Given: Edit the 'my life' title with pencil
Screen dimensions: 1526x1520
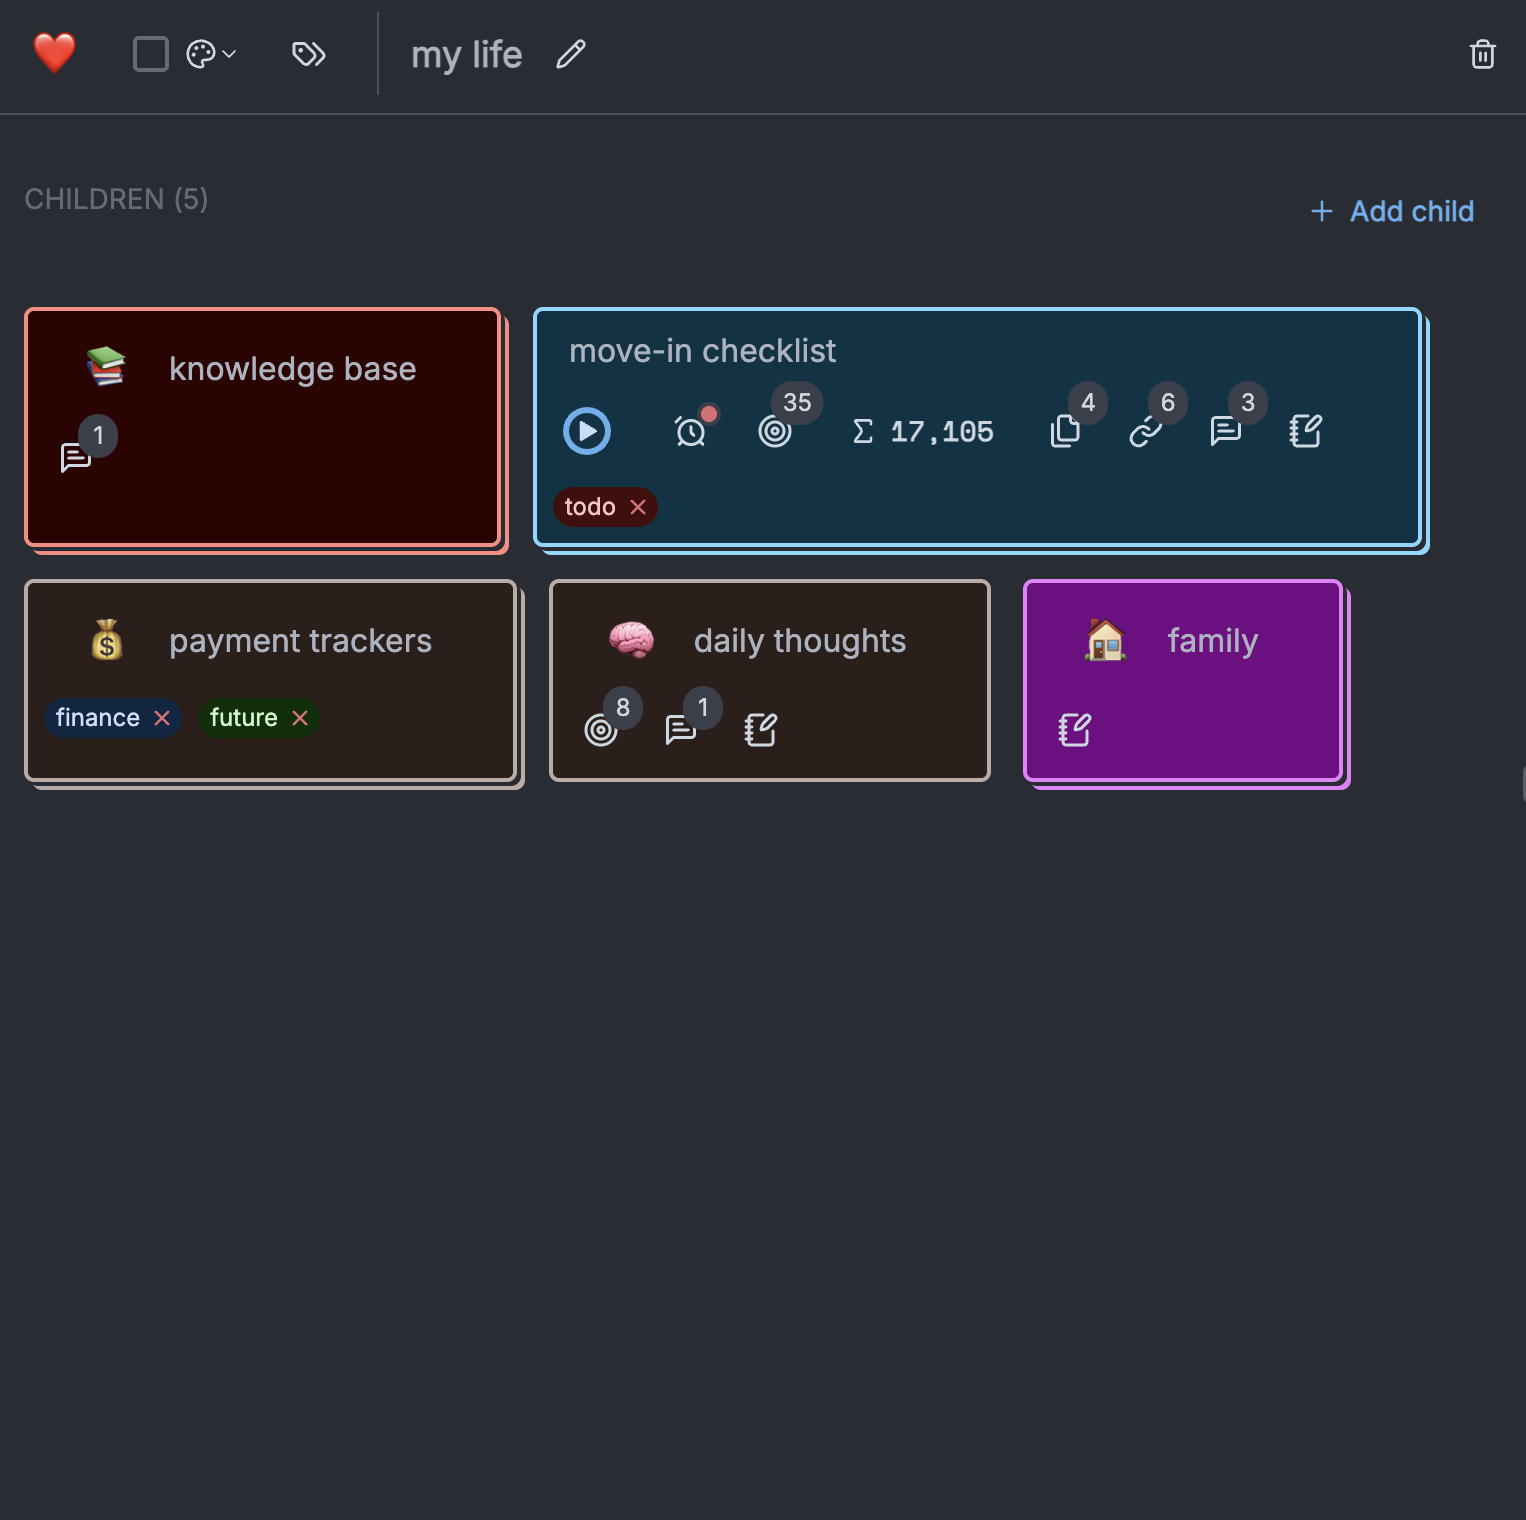Looking at the screenshot, I should tap(571, 54).
